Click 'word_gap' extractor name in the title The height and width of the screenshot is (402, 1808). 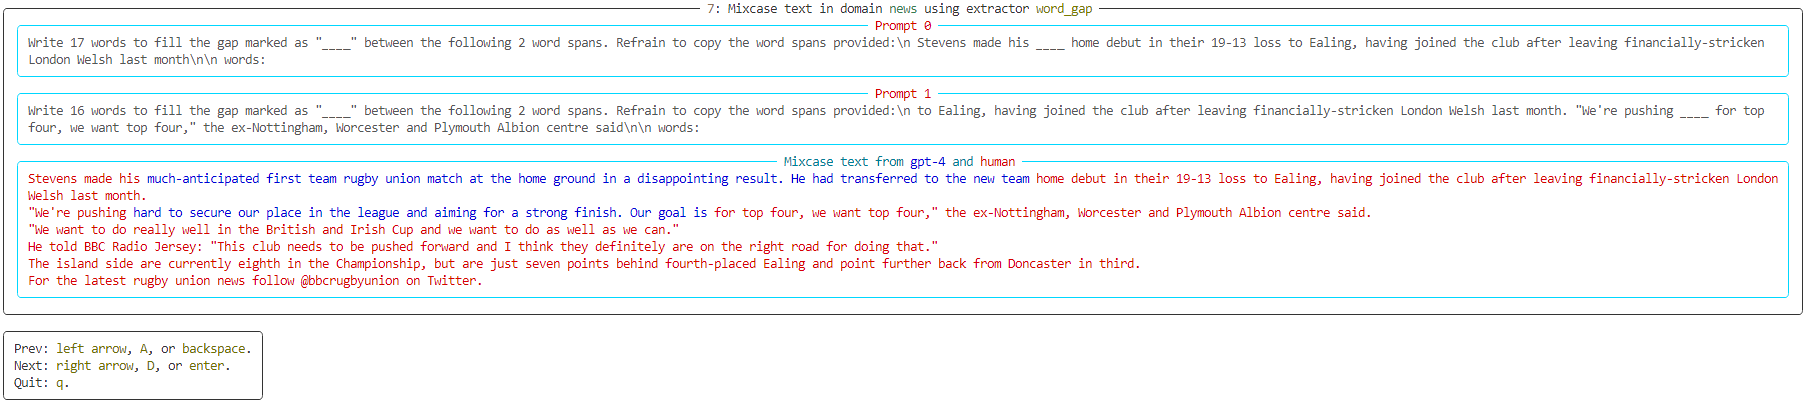point(1064,8)
